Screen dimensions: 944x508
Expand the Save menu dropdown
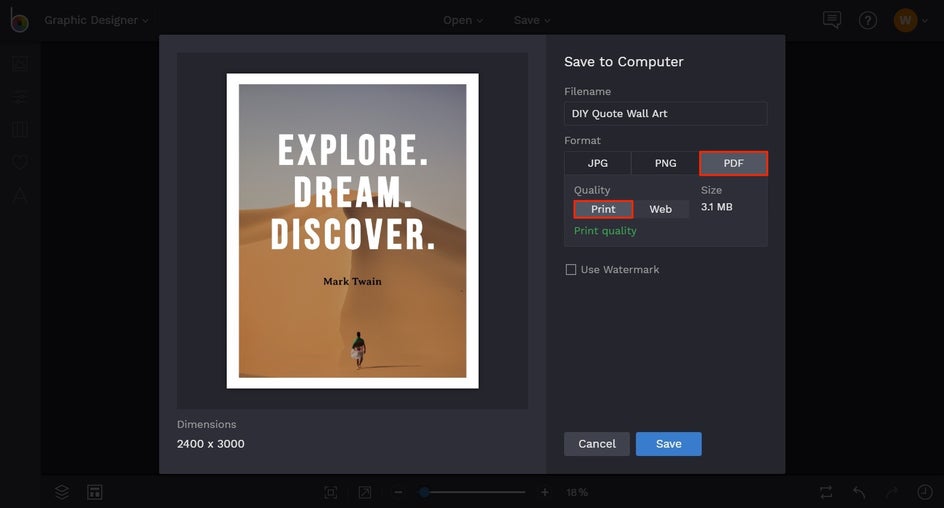[x=532, y=20]
